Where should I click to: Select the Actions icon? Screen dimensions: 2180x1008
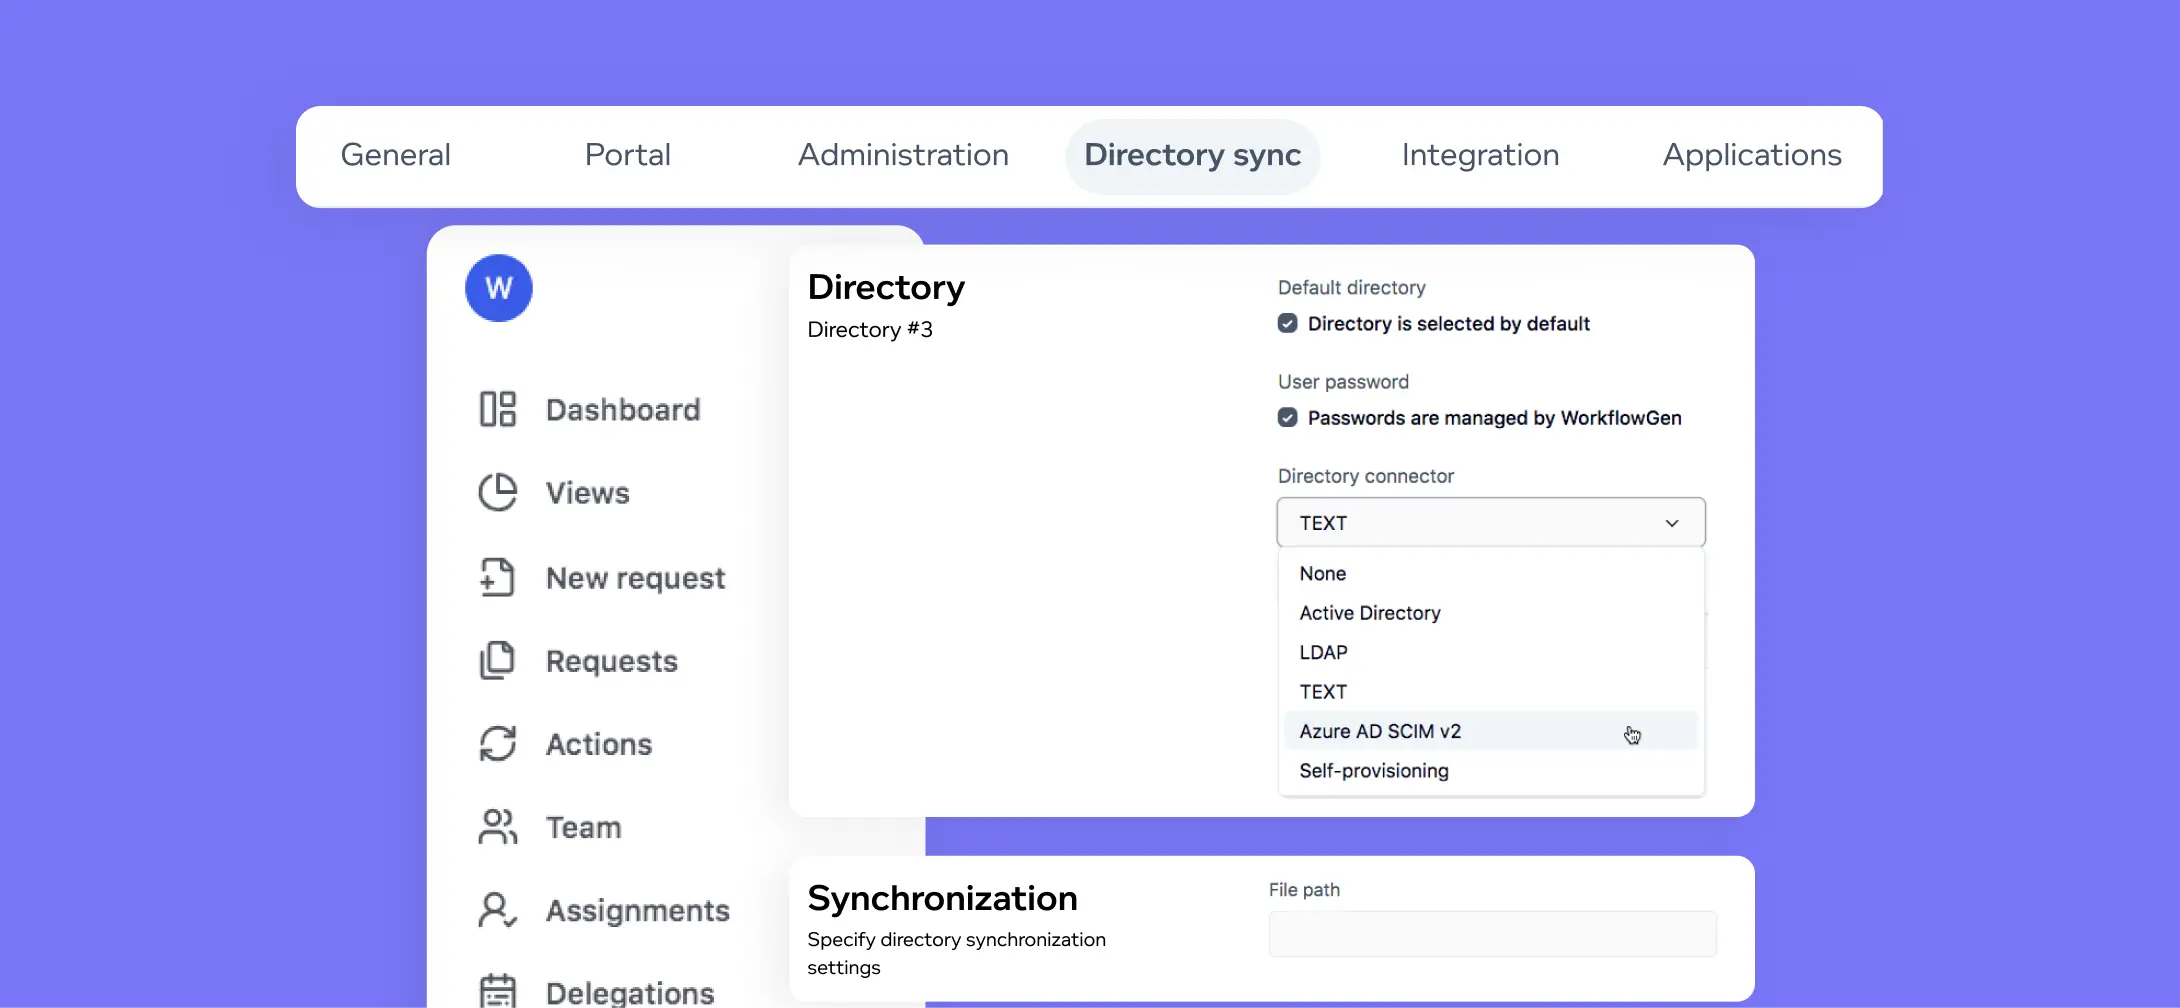coord(598,744)
